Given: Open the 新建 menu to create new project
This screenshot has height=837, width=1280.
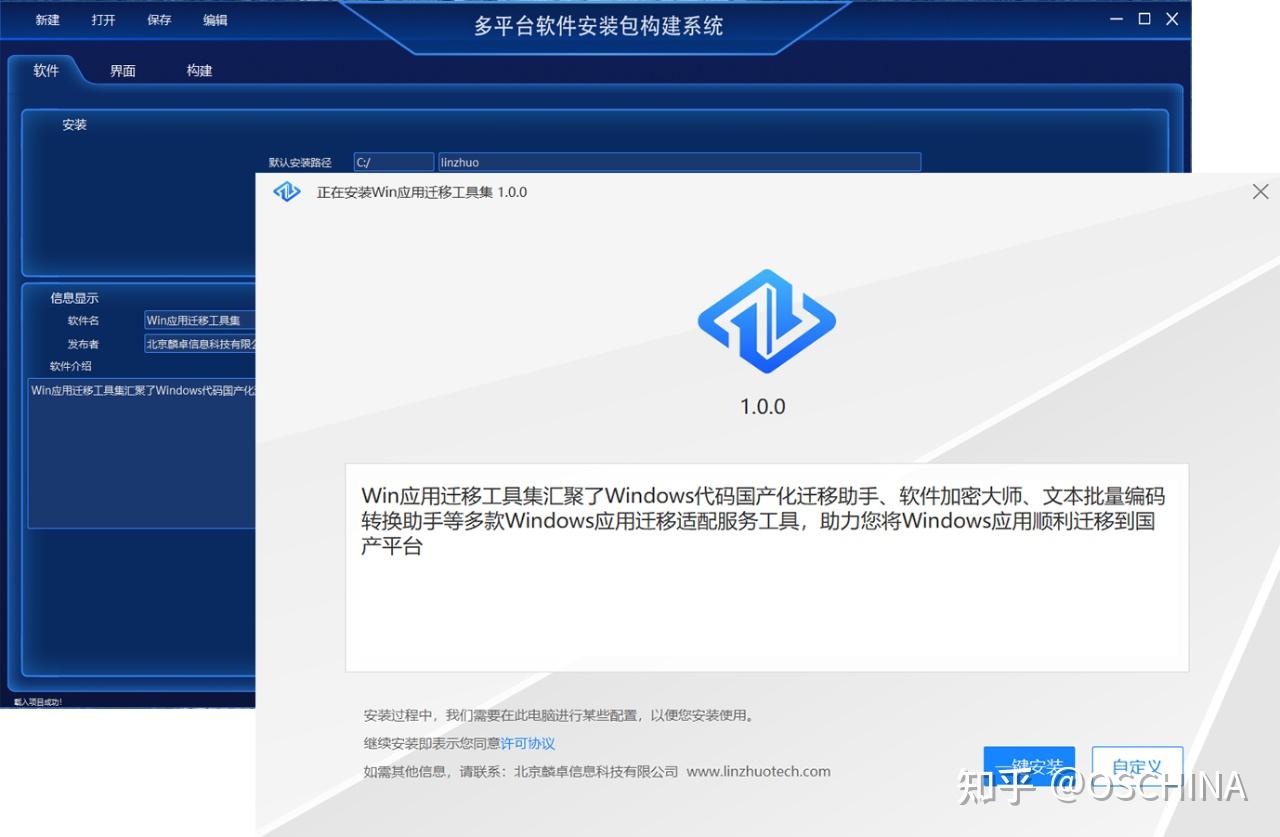Looking at the screenshot, I should (x=46, y=19).
